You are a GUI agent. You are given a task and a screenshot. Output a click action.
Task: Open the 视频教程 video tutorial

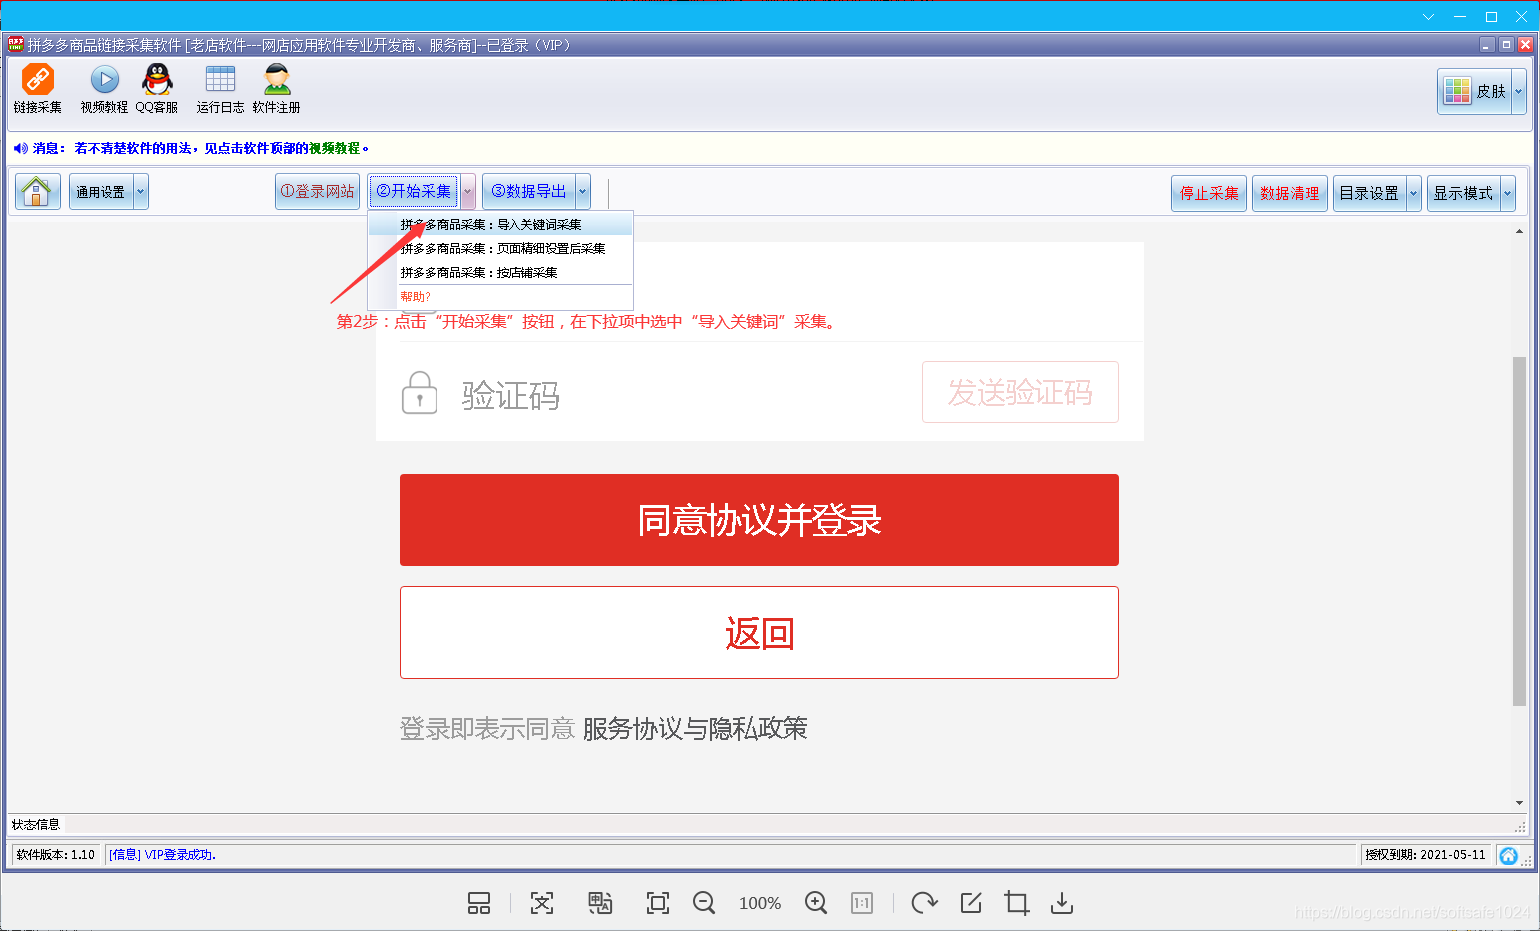104,88
